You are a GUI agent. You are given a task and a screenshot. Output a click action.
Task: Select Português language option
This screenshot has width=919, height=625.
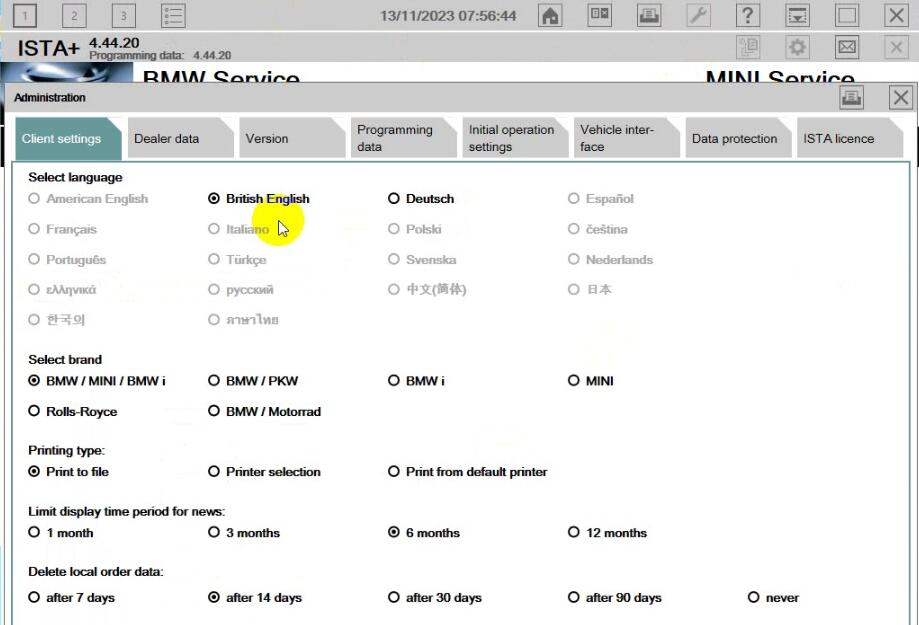click(67, 260)
